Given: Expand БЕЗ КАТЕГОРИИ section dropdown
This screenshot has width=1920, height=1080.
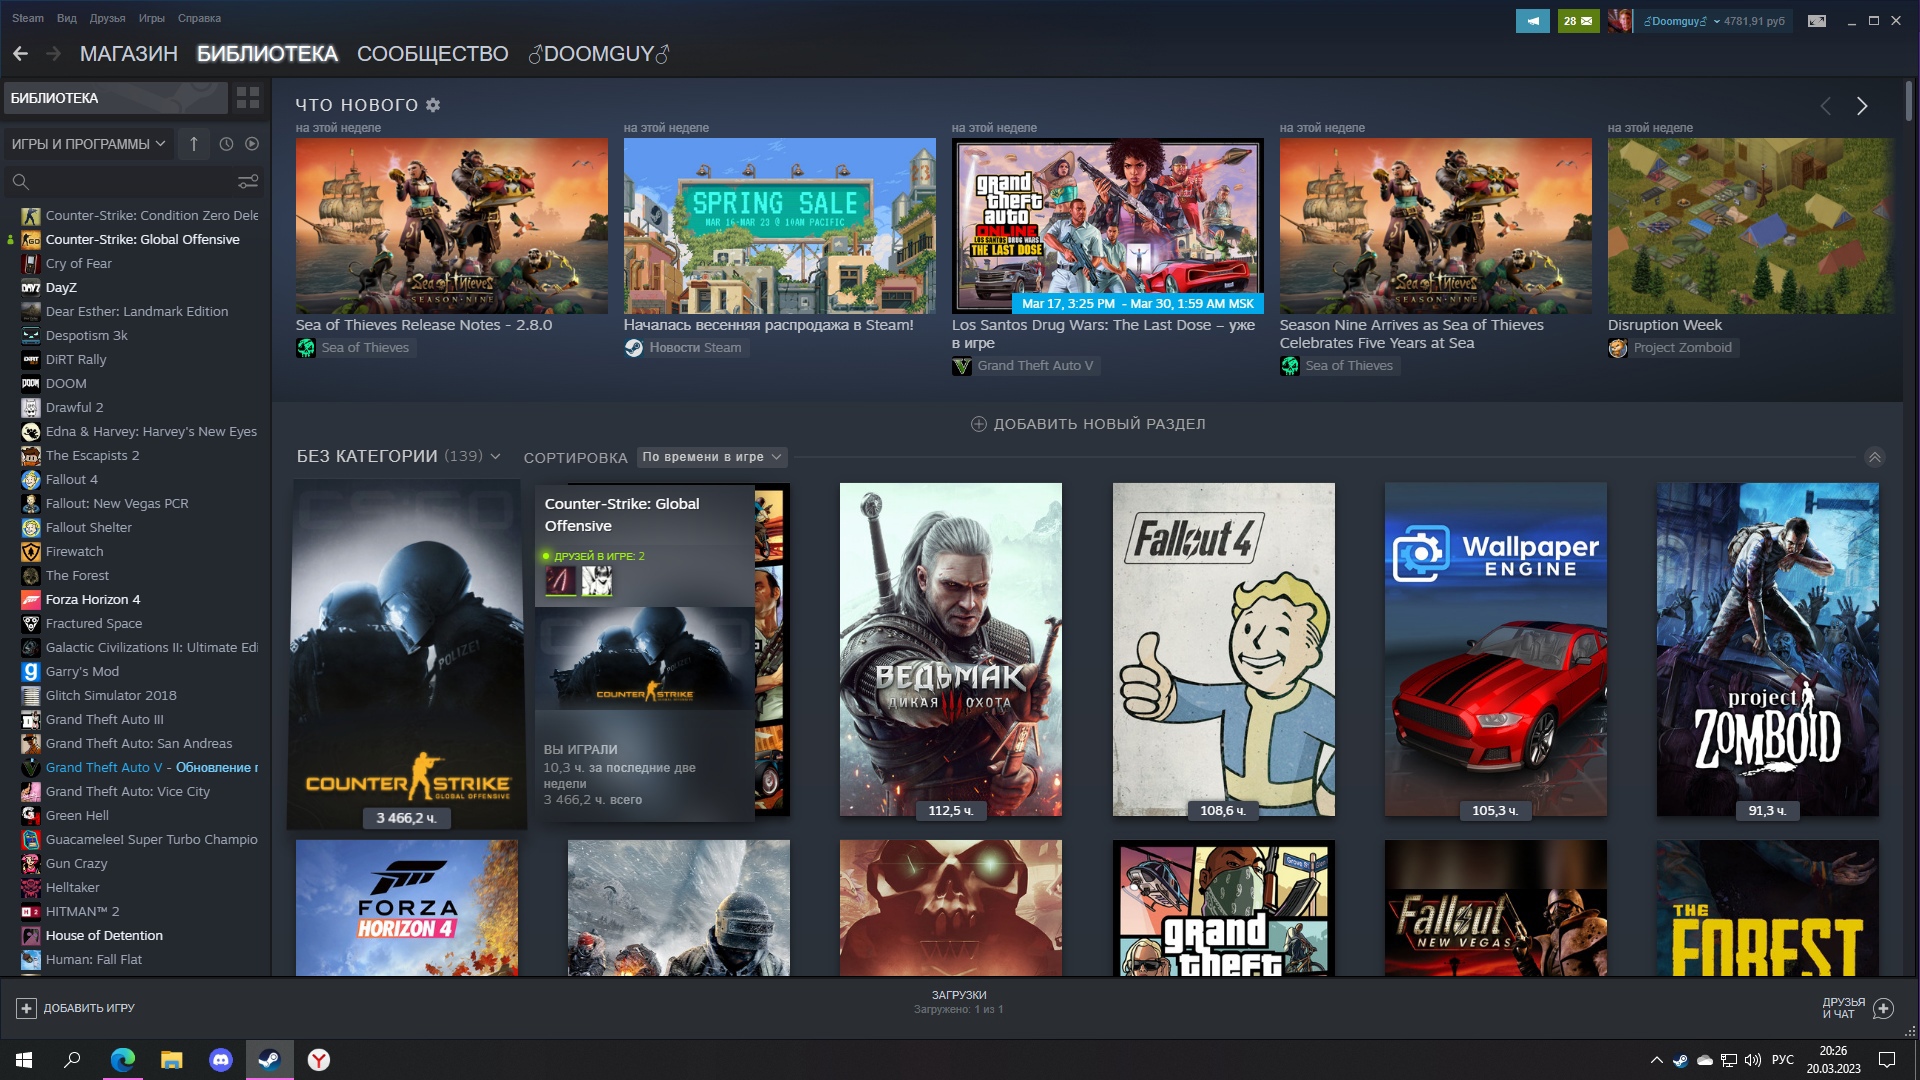Looking at the screenshot, I should [495, 457].
